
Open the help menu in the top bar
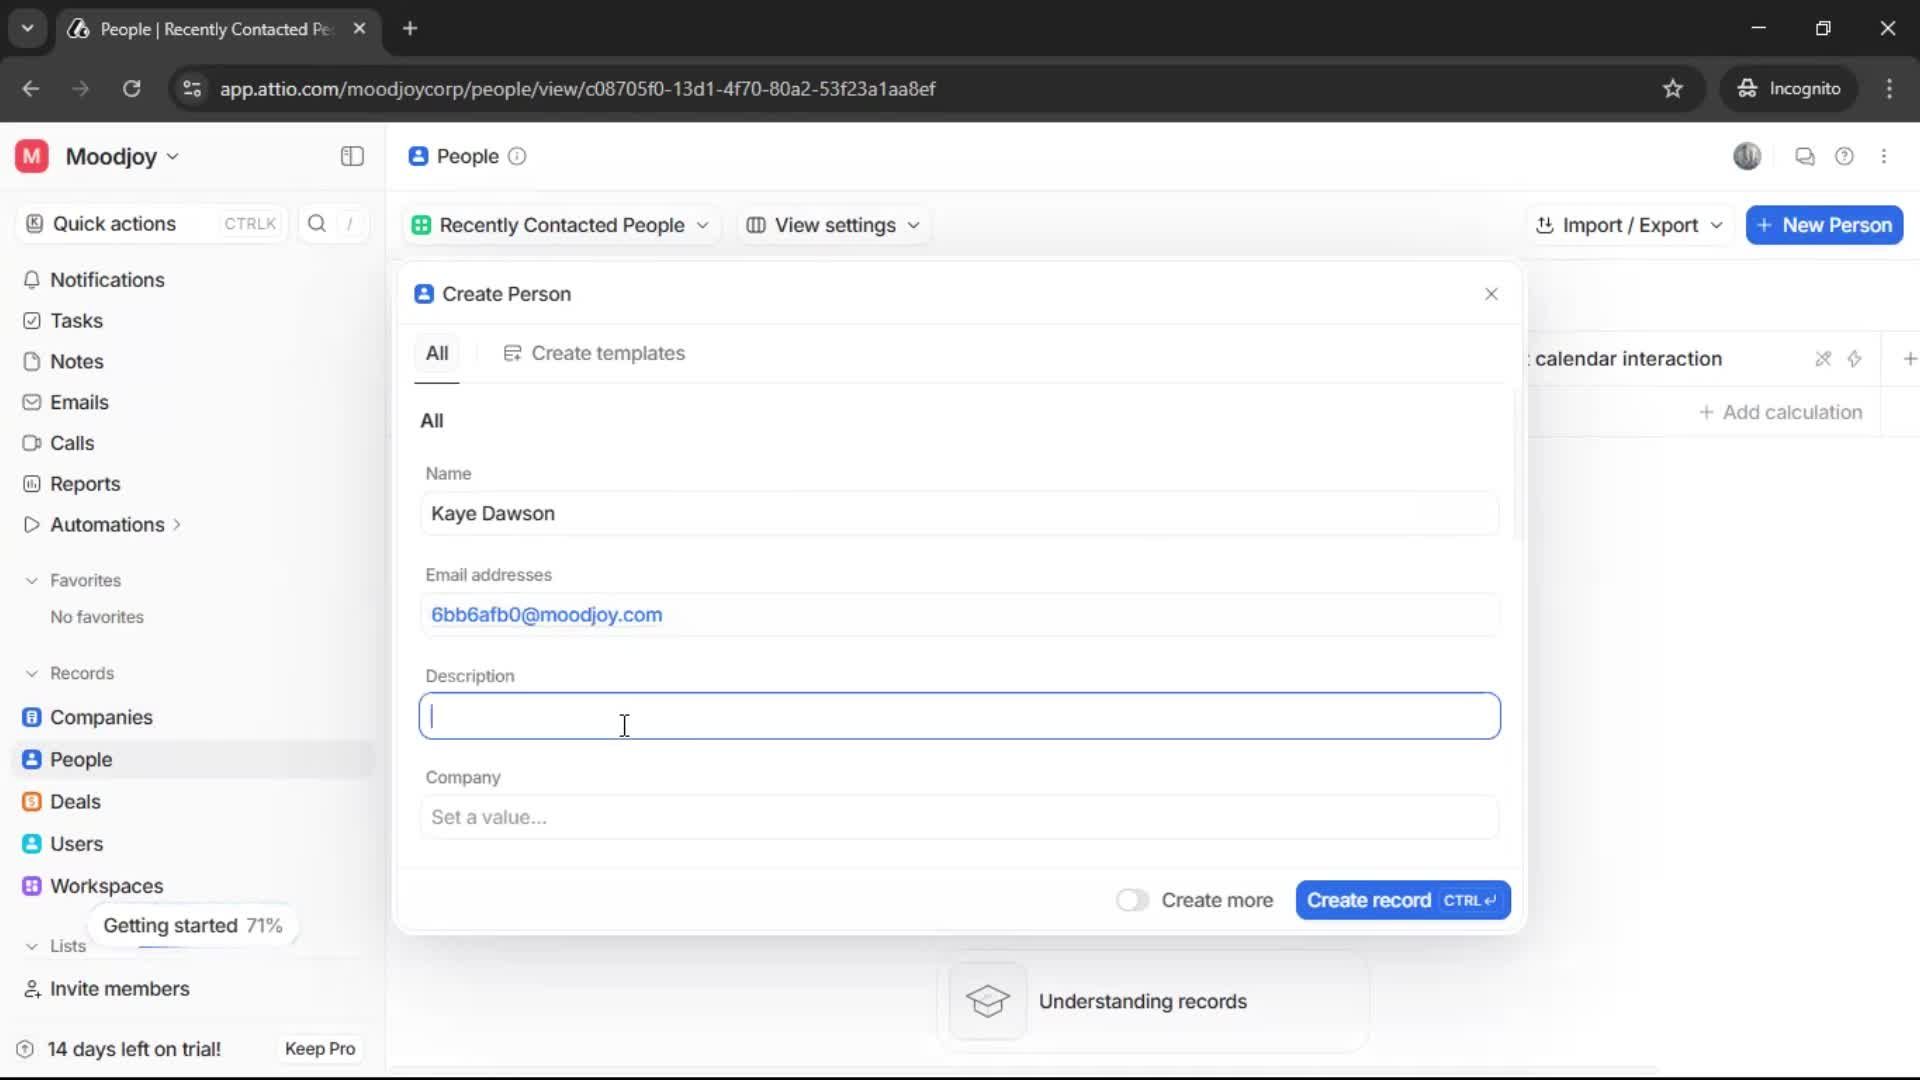1845,156
